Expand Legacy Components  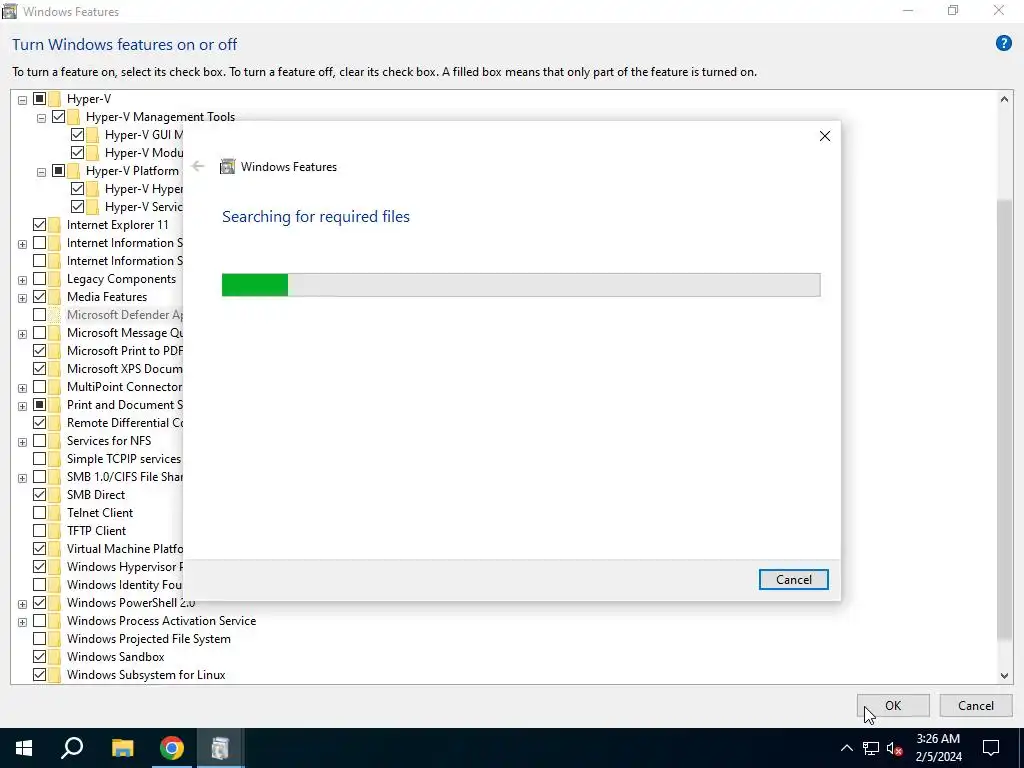click(x=22, y=281)
